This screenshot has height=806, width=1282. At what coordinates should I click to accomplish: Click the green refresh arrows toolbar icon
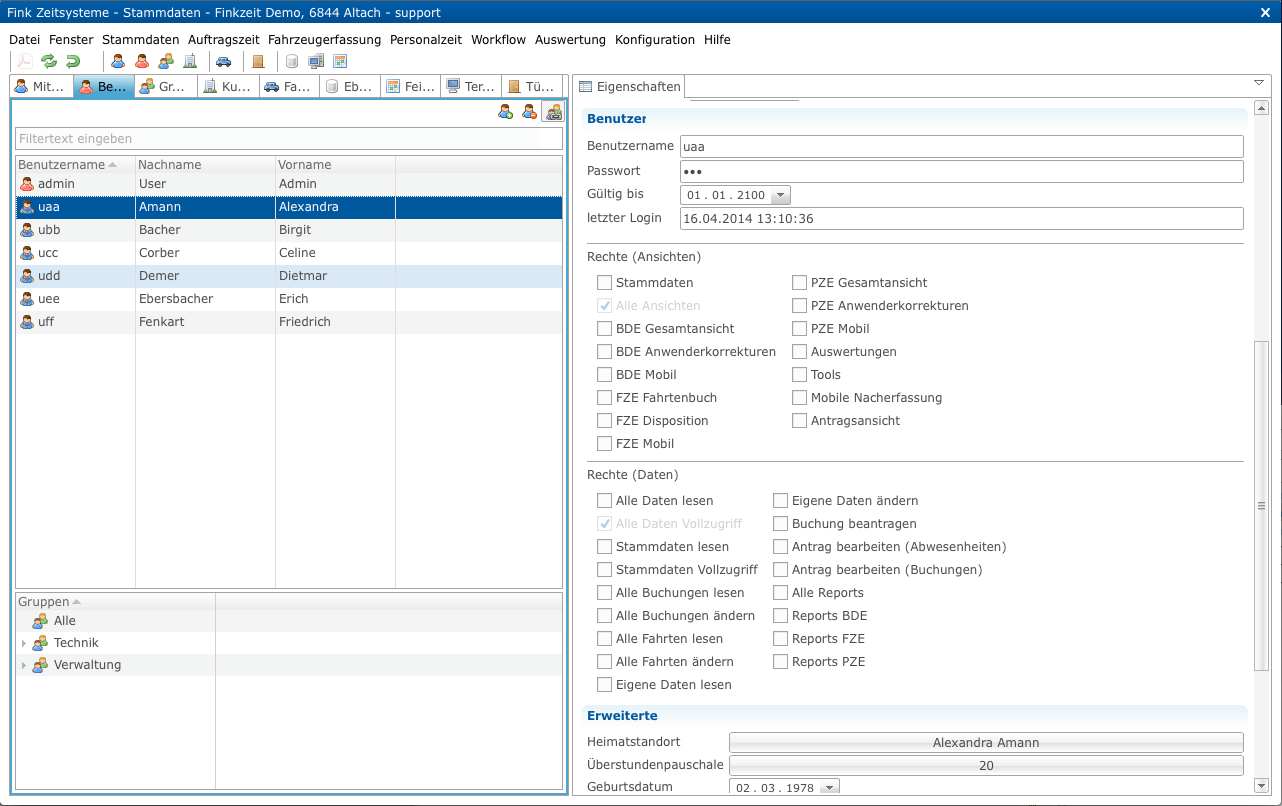pyautogui.click(x=48, y=62)
